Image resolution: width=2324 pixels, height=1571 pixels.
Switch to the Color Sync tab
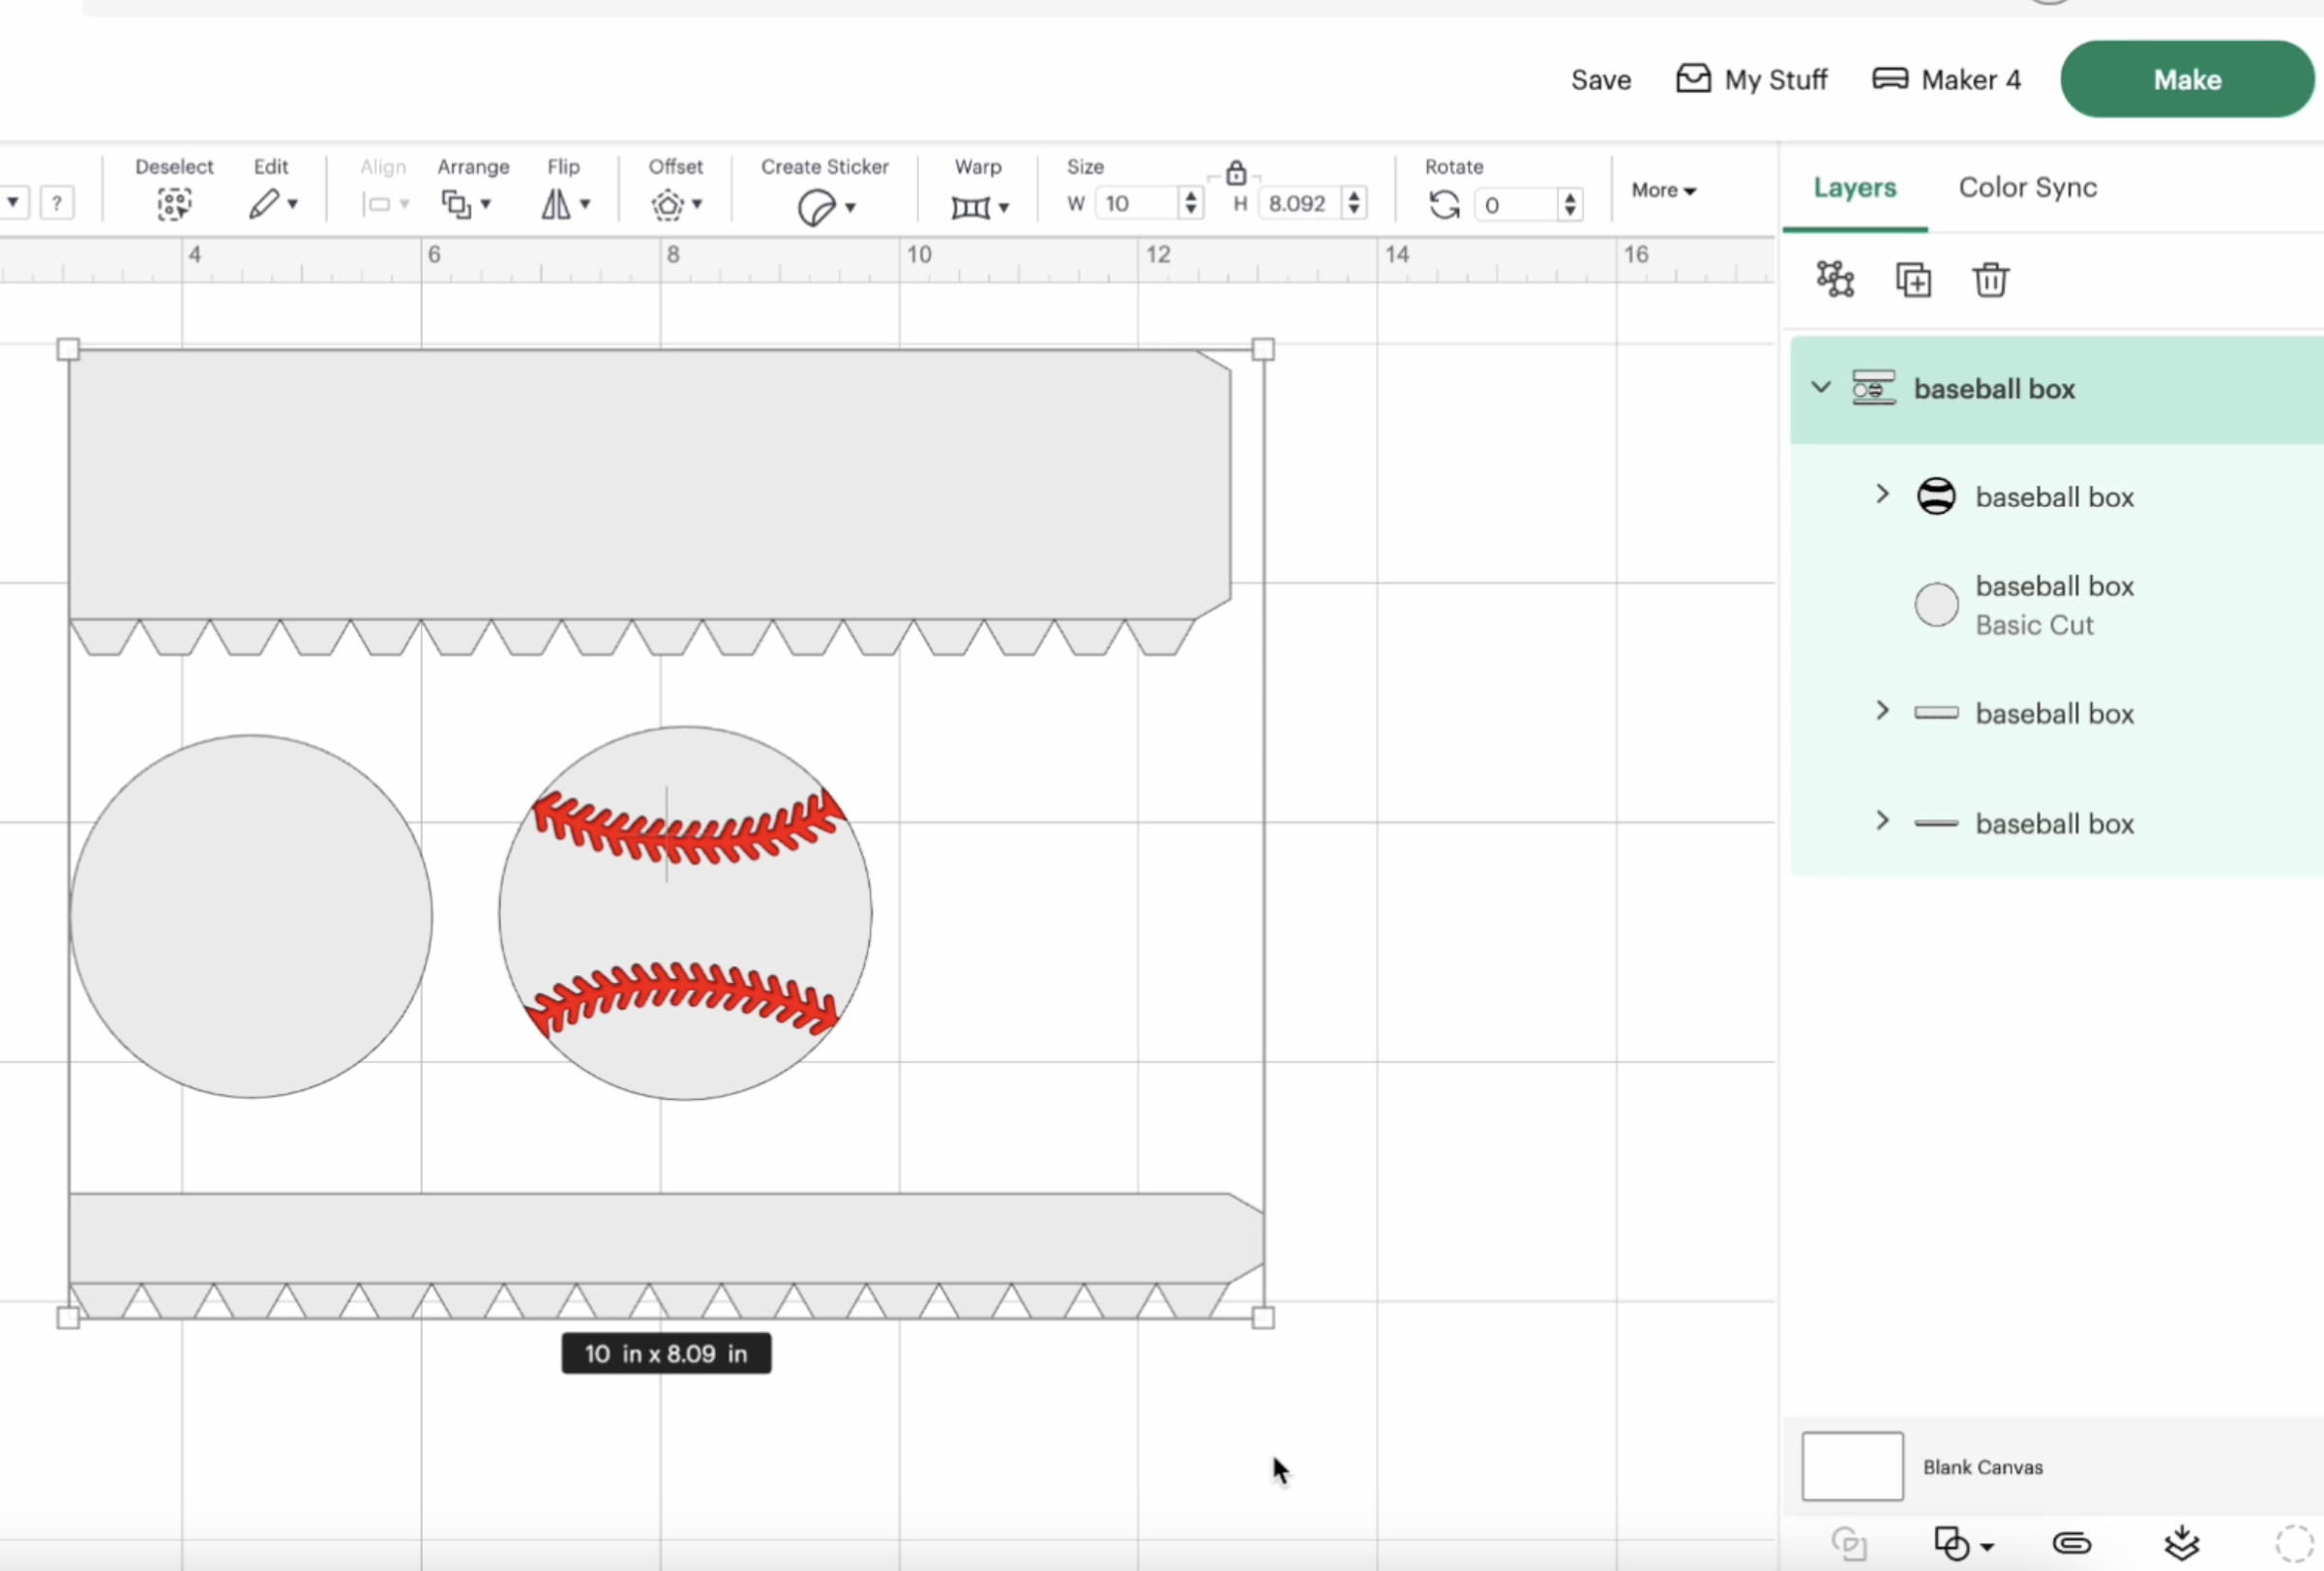click(x=2027, y=187)
